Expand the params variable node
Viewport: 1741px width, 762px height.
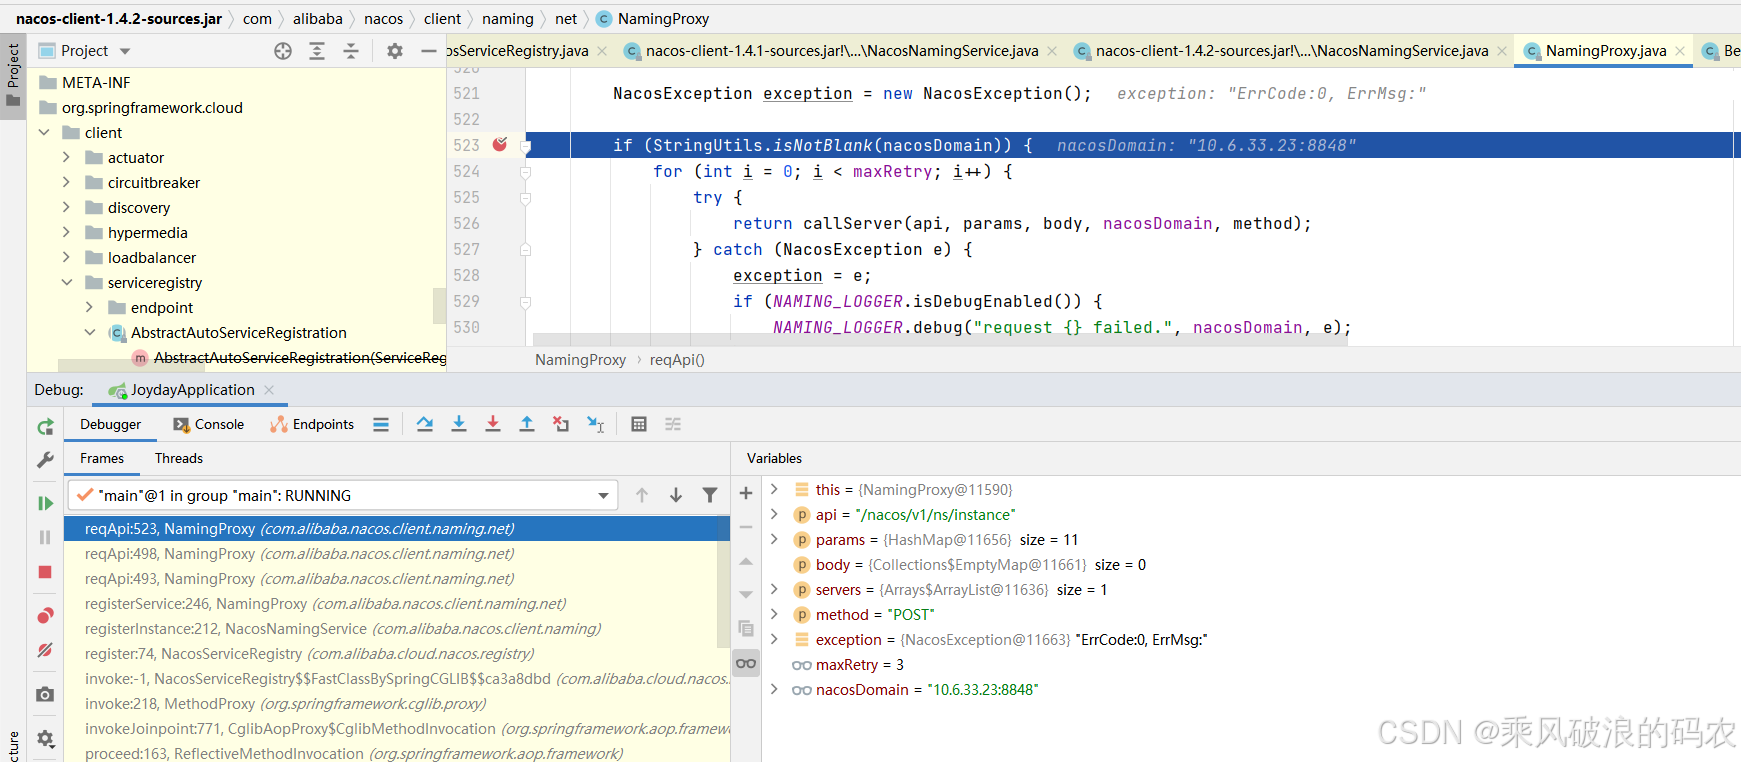click(x=774, y=539)
